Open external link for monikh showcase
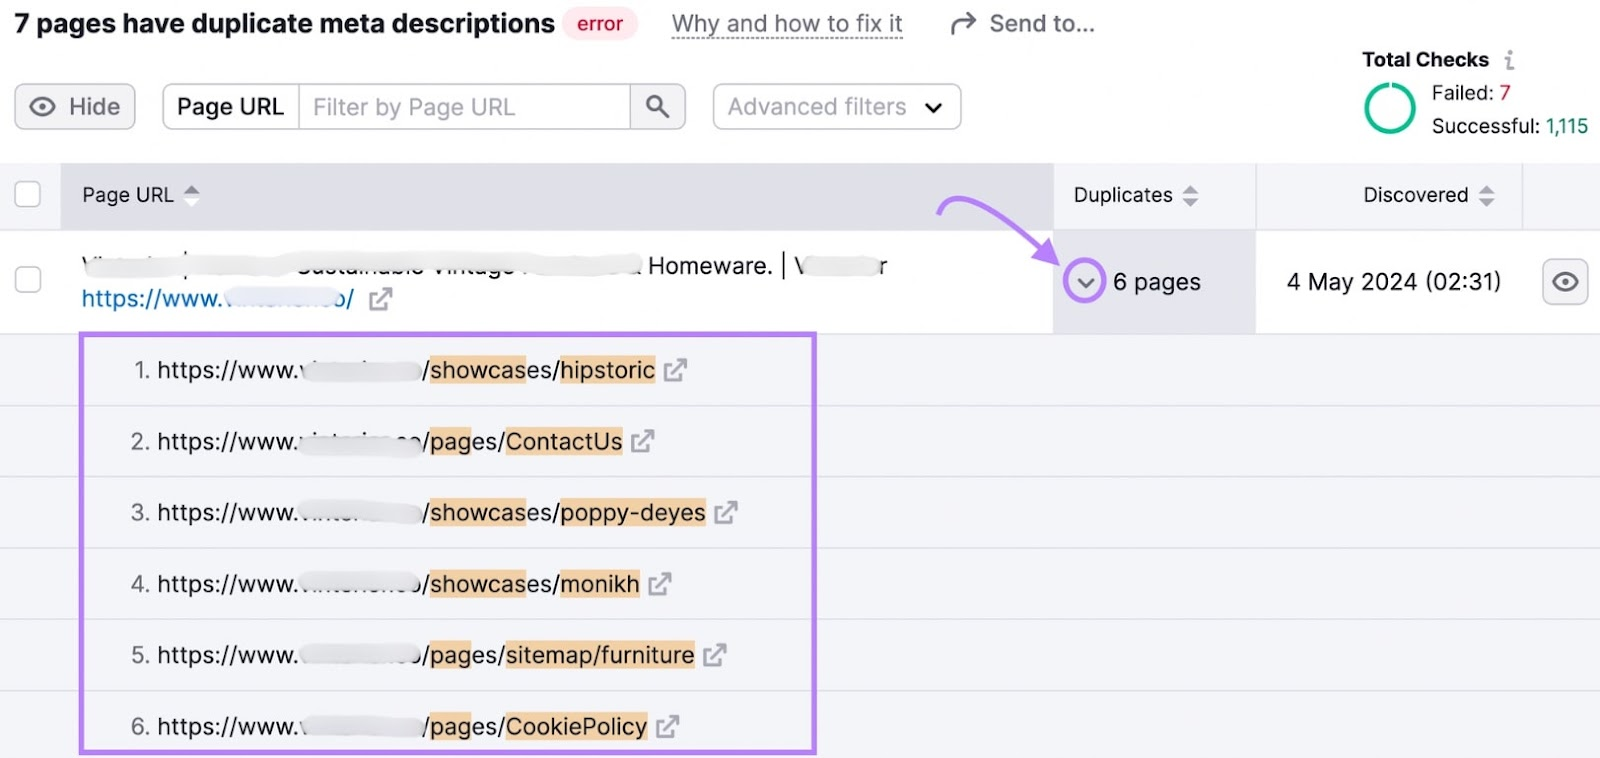Viewport: 1600px width, 758px height. (659, 584)
